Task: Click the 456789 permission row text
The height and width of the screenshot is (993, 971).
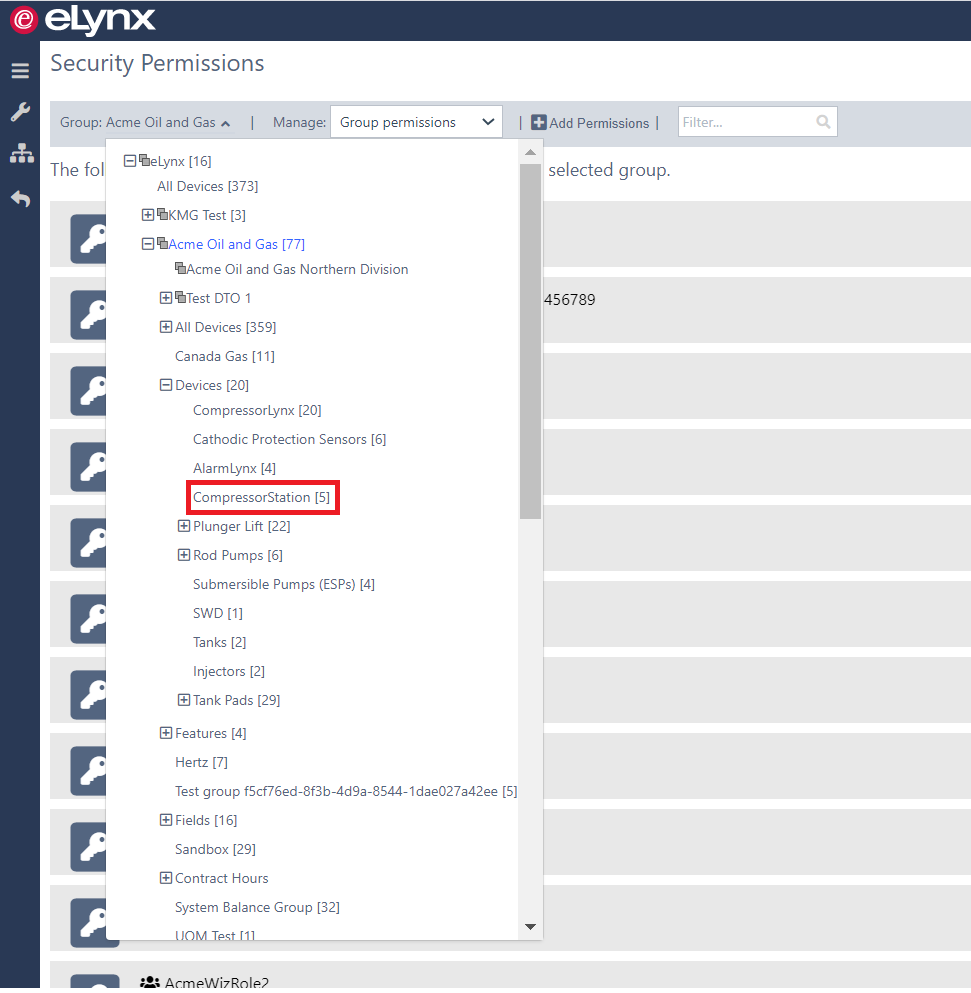Action: coord(569,300)
